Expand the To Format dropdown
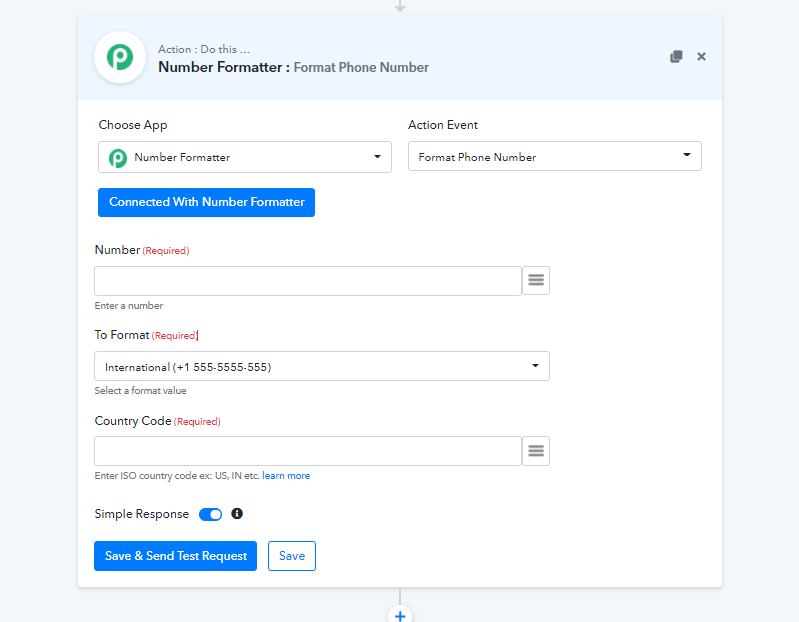The image size is (799, 622). click(322, 366)
